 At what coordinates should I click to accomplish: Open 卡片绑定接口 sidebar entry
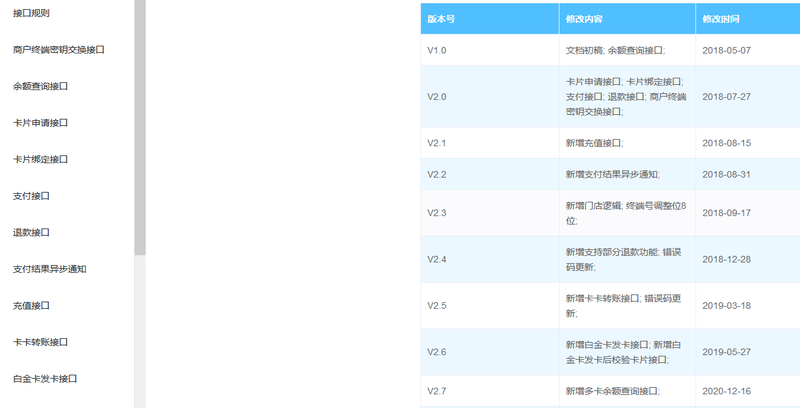tap(40, 160)
